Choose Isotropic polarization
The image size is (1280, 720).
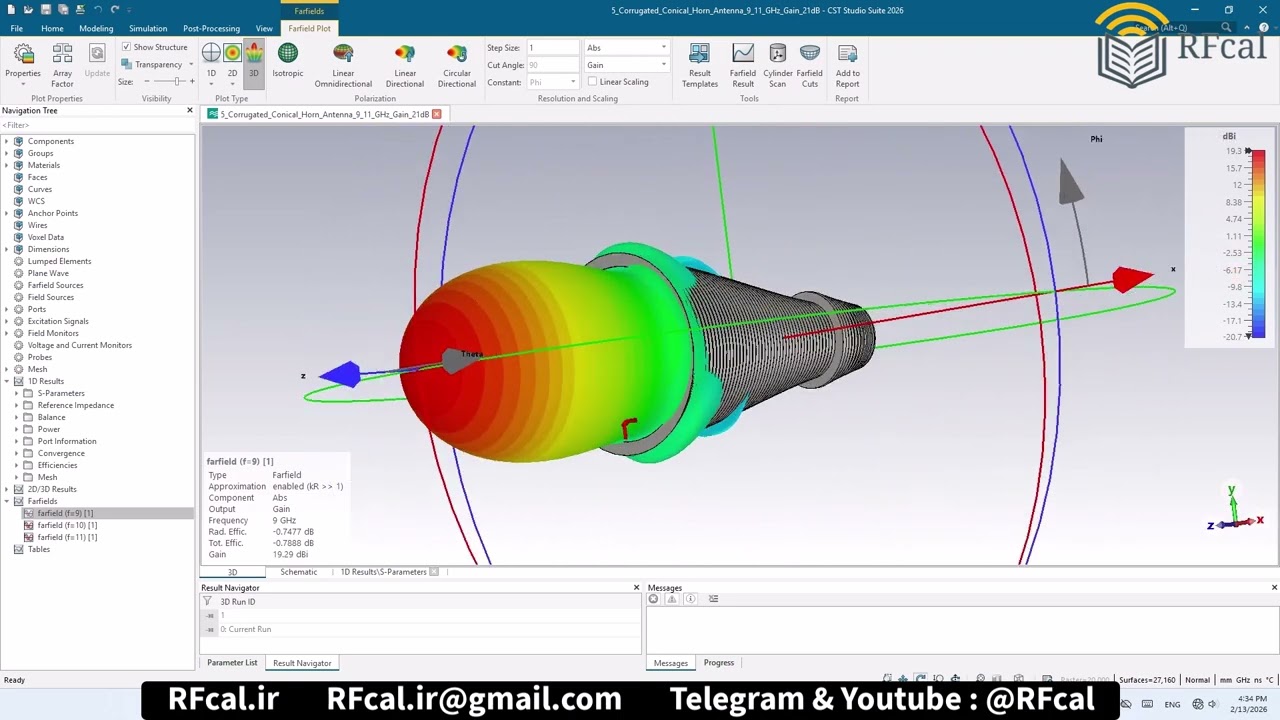(287, 60)
